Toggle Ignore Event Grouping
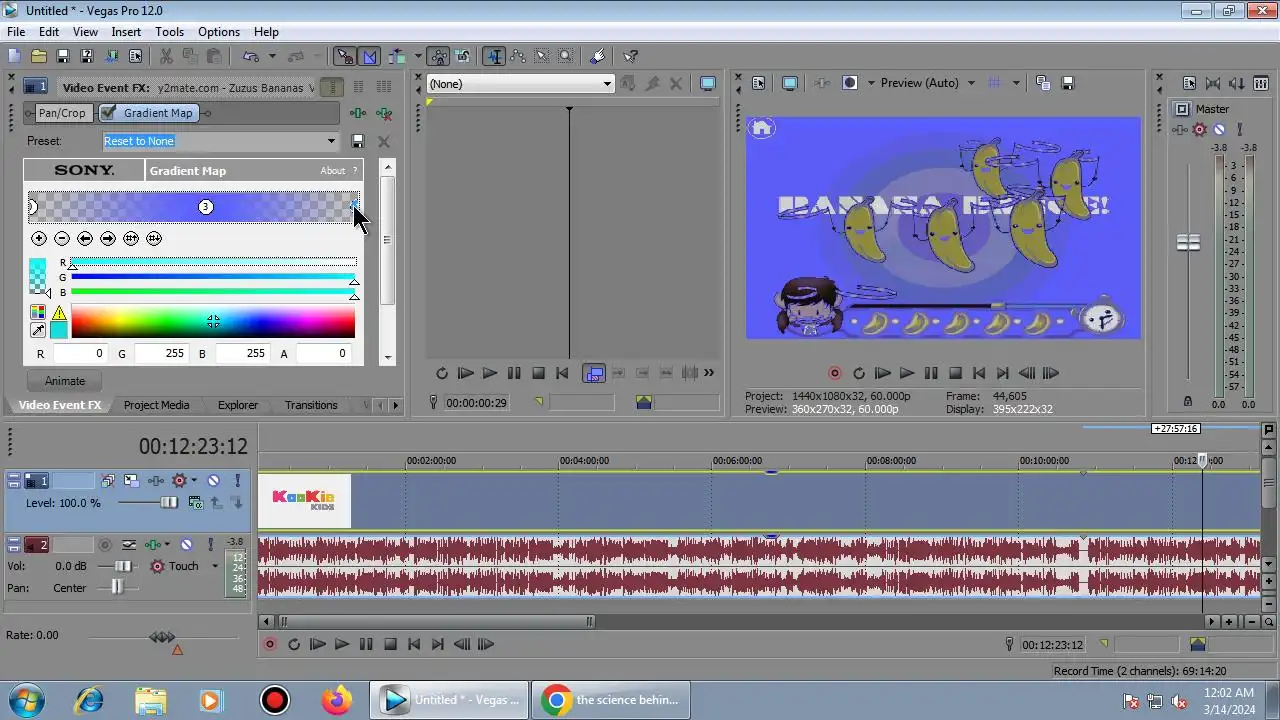 (x=462, y=57)
